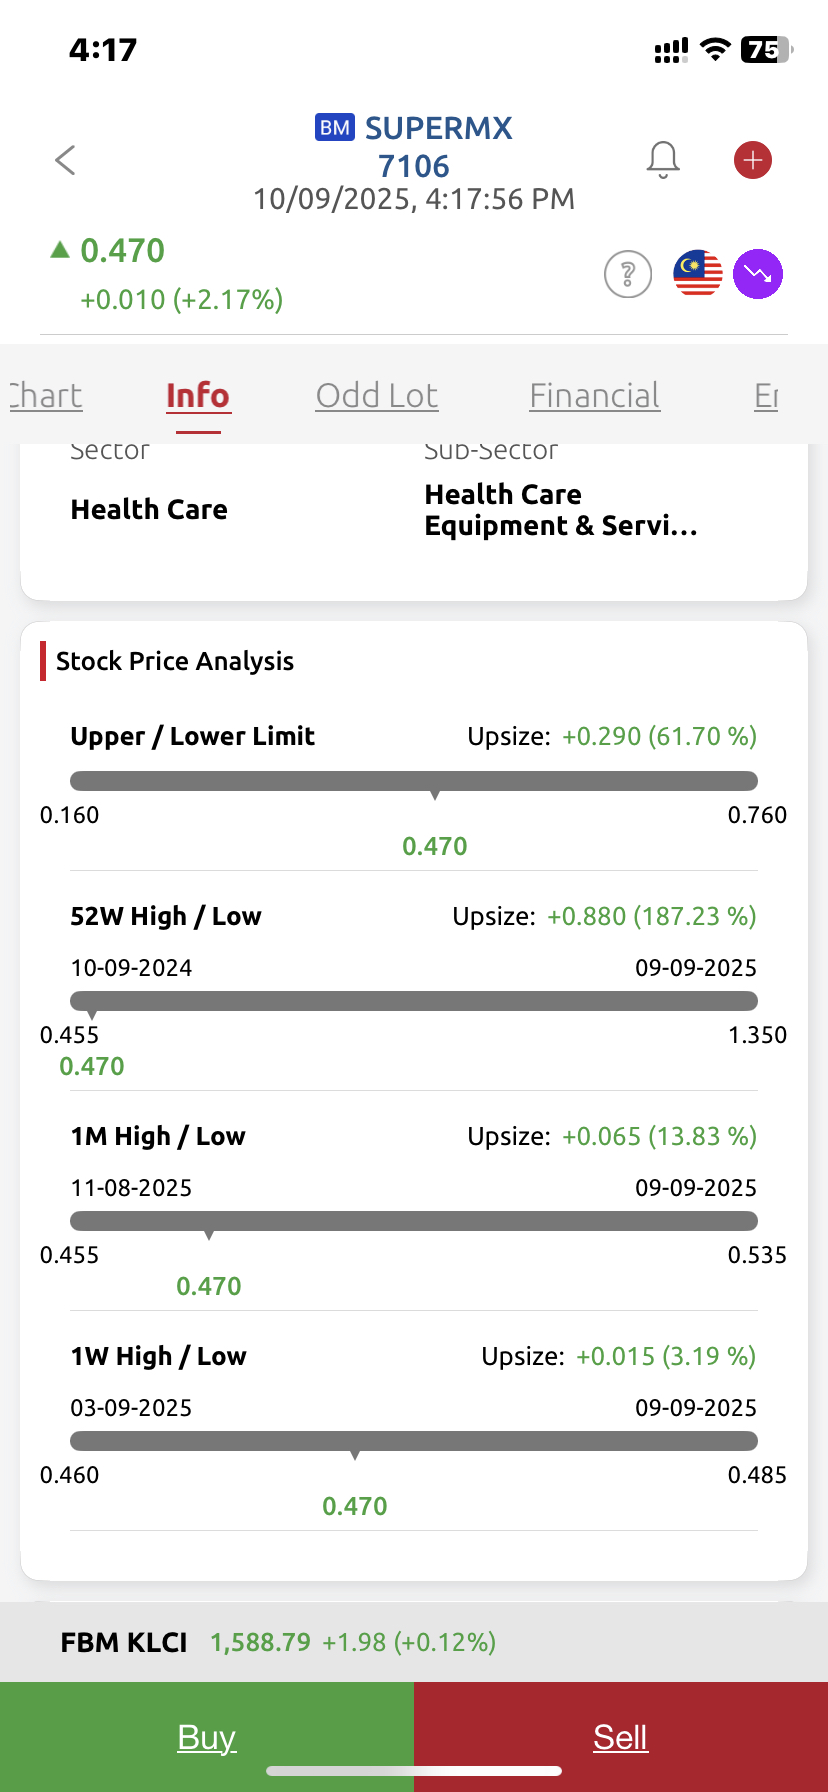Screen dimensions: 828x1792
Task: Tap the blue BM market badge
Action: pyautogui.click(x=335, y=127)
